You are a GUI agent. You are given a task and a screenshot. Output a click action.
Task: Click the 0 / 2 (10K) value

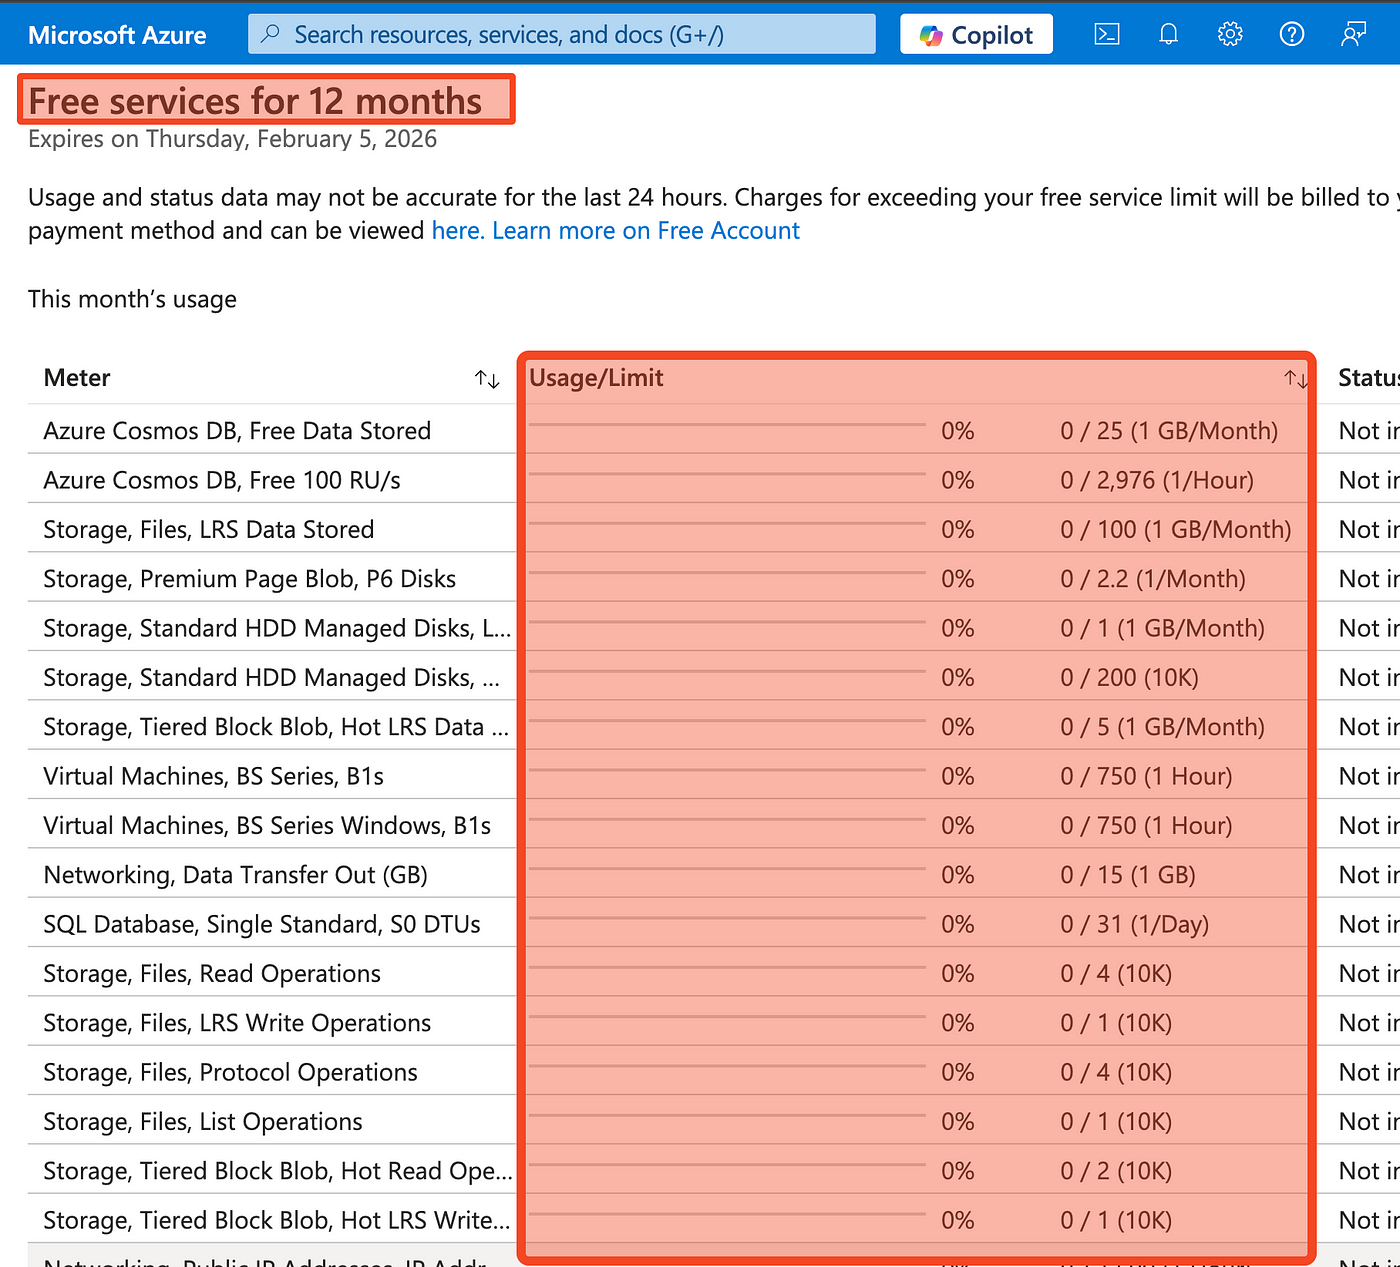tap(1116, 1171)
